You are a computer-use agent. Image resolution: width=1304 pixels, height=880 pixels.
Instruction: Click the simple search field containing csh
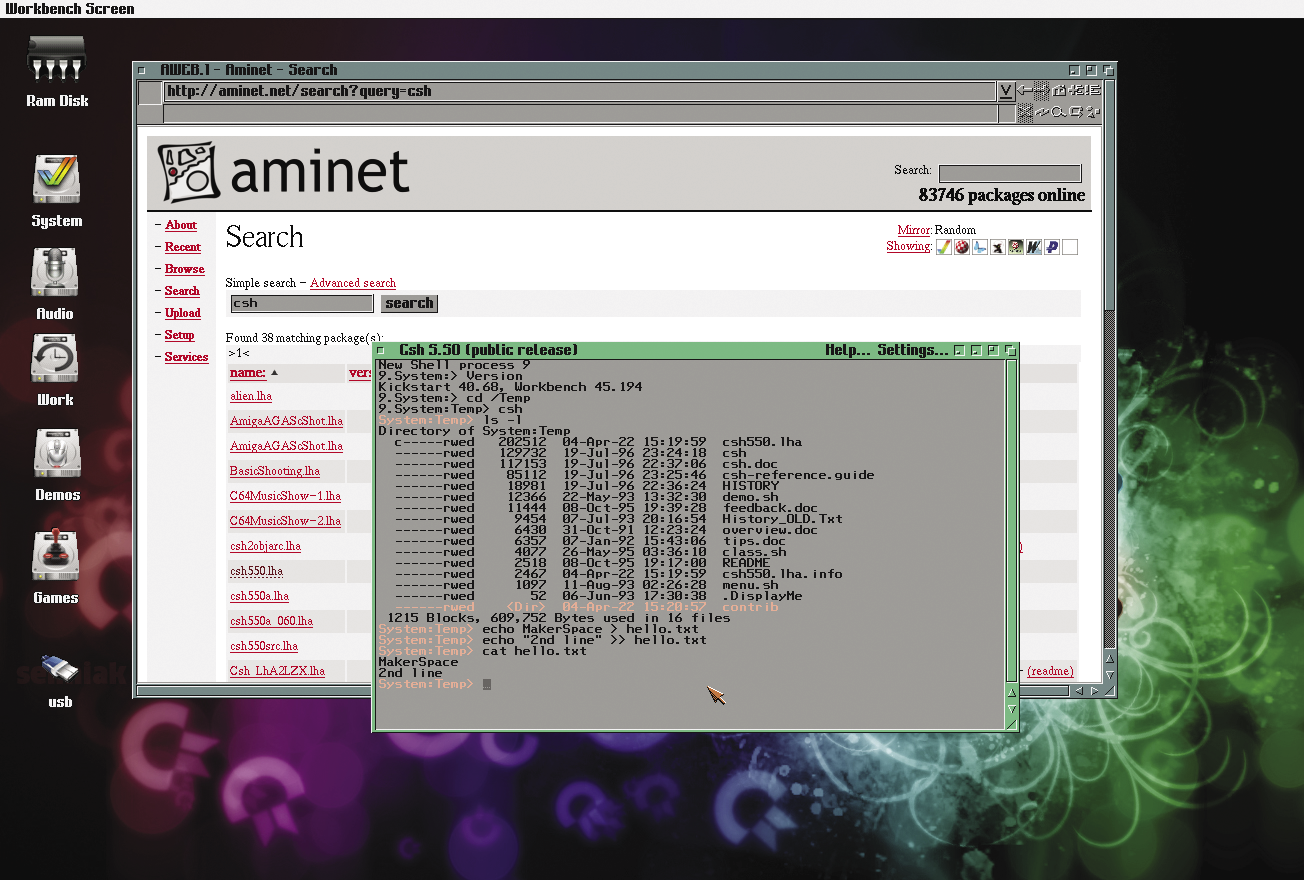pos(302,303)
